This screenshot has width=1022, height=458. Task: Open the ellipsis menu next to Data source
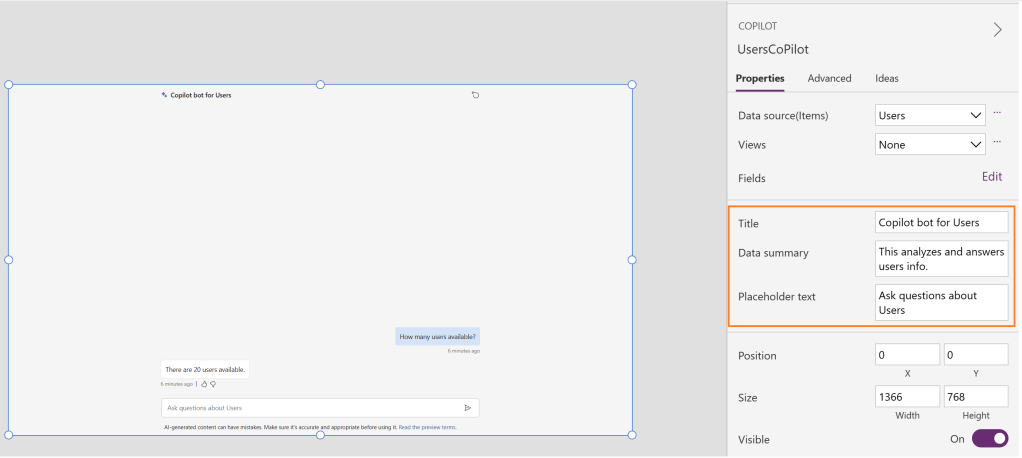click(x=997, y=114)
